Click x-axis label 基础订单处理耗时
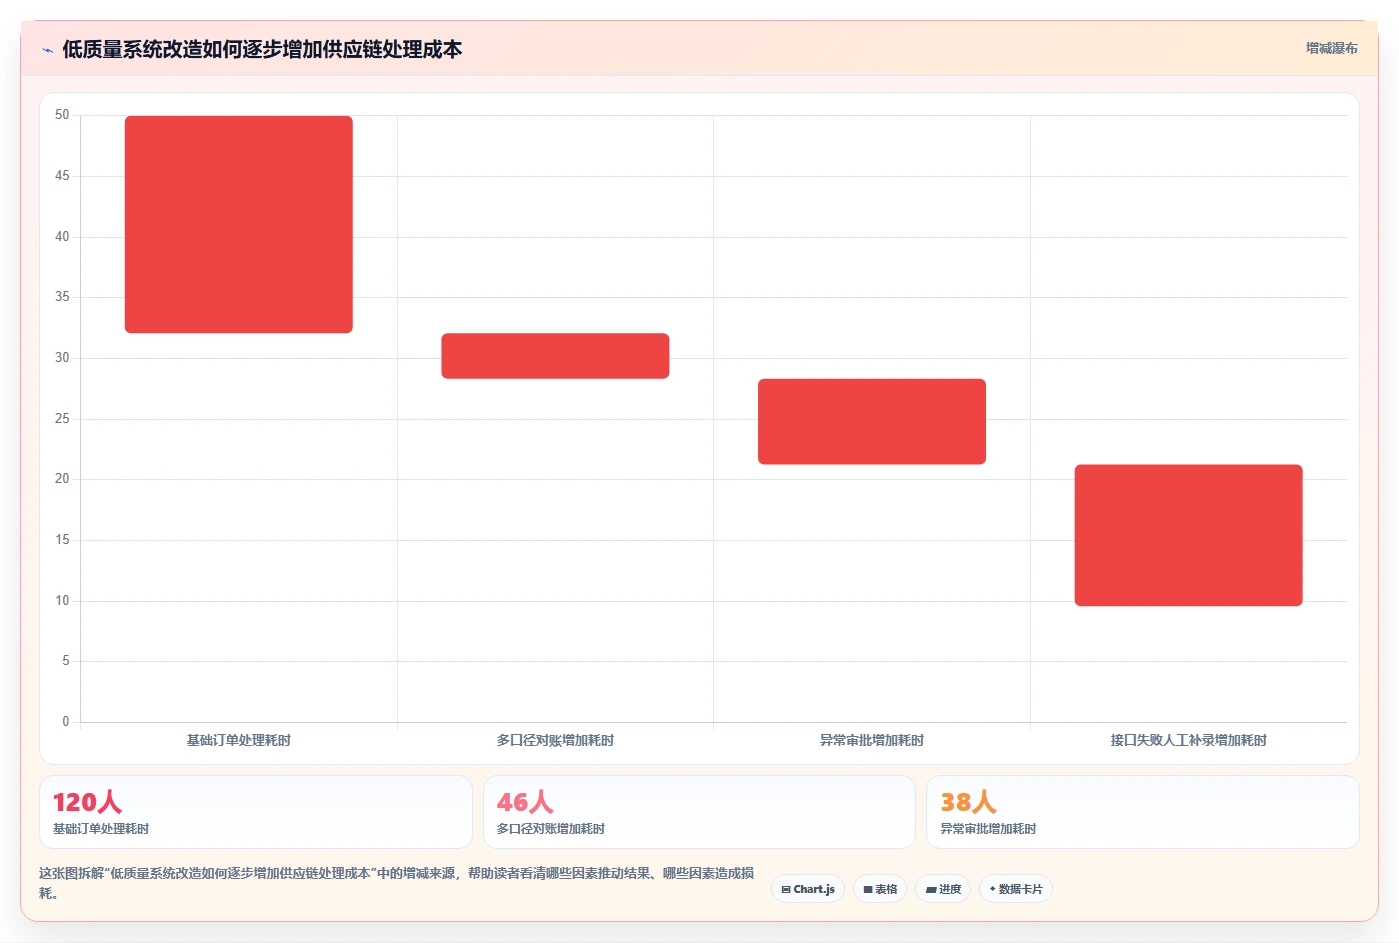 click(239, 740)
